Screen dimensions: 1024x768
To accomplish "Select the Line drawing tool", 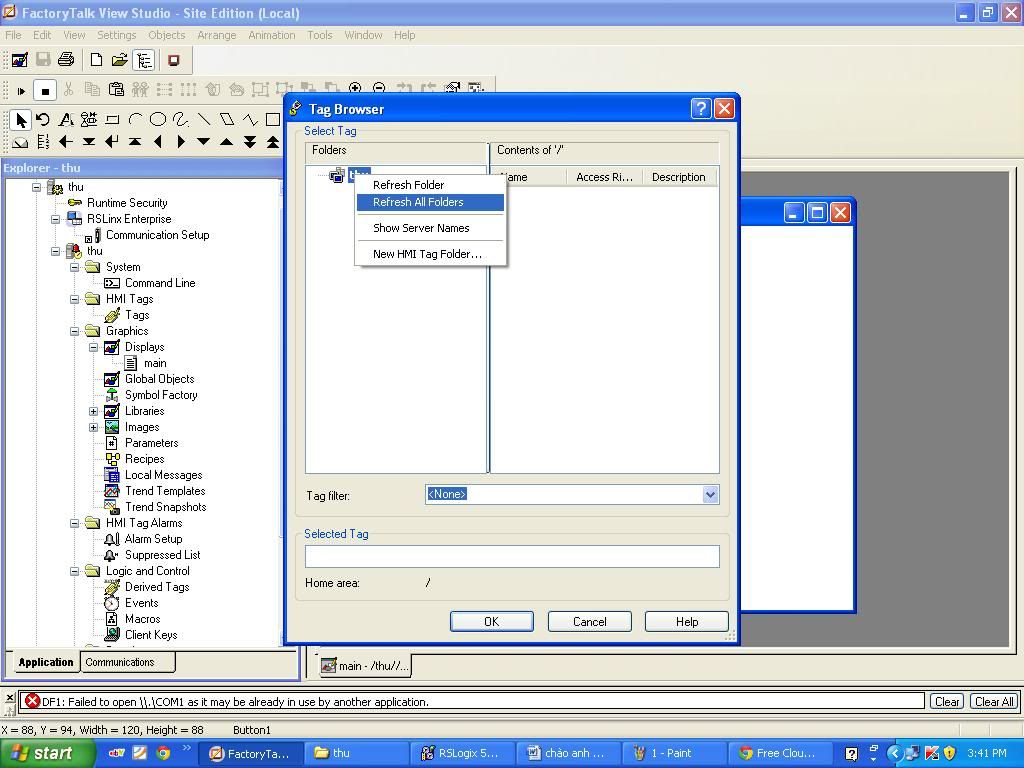I will [x=204, y=120].
